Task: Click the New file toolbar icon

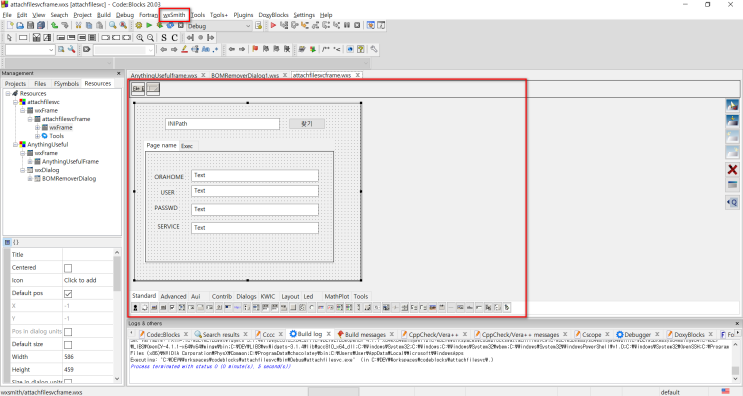Action: (10, 26)
